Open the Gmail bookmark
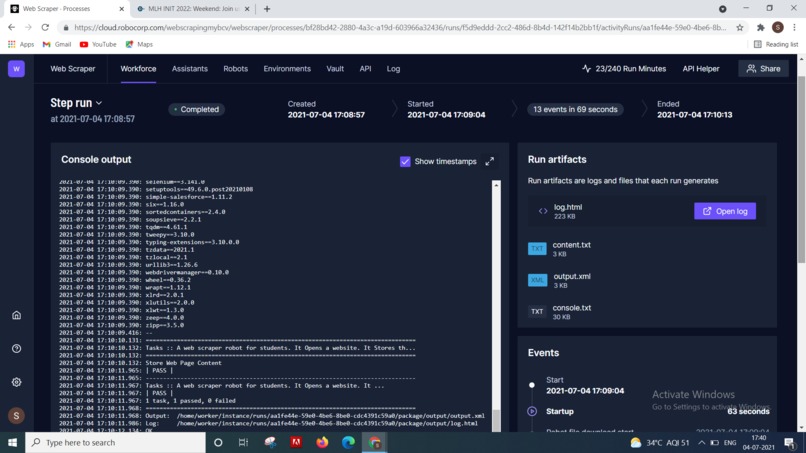 click(x=57, y=44)
